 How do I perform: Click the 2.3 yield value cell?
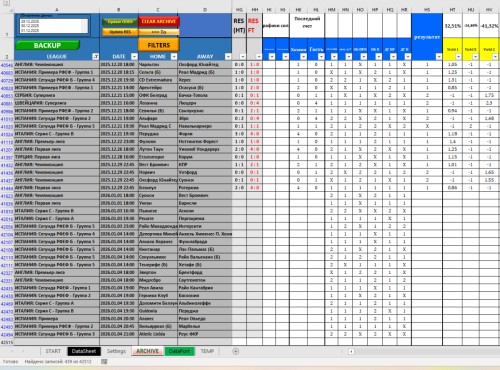tap(489, 103)
